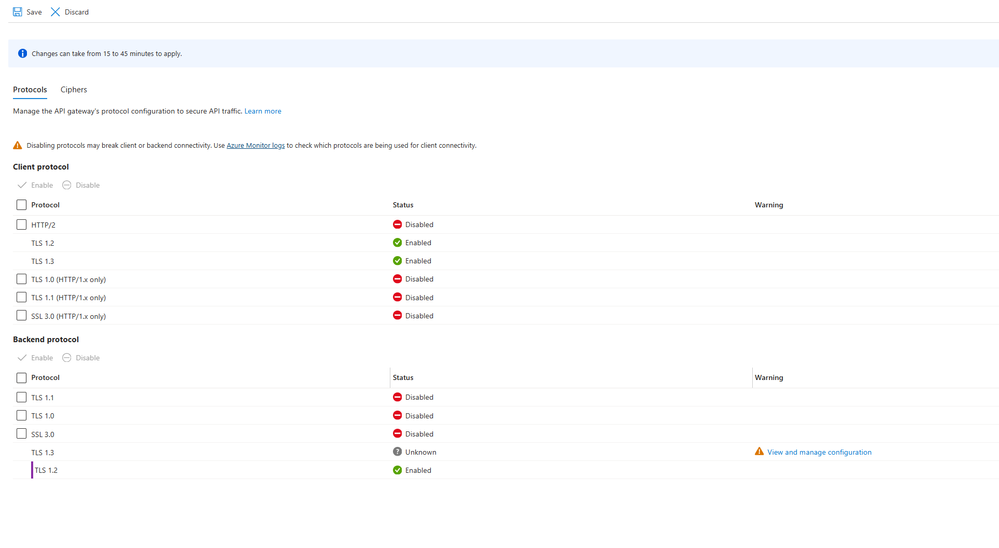
Task: Click the Disable button under Backend protocol
Action: pos(81,357)
